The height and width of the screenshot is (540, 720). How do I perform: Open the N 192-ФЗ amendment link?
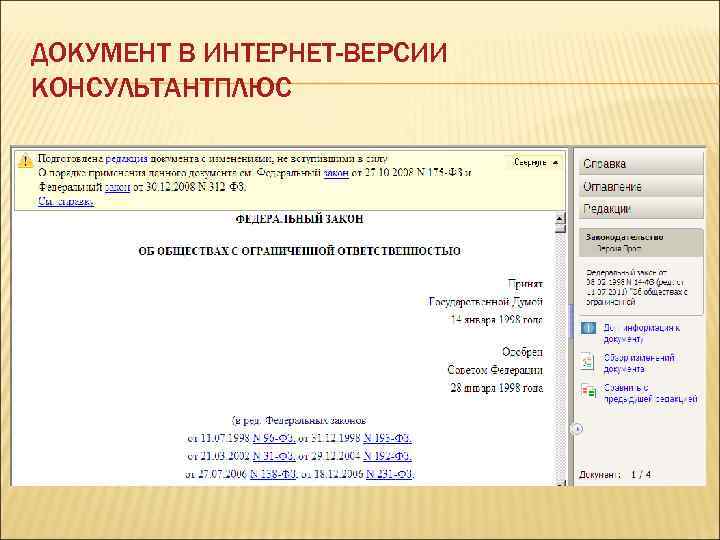point(387,456)
